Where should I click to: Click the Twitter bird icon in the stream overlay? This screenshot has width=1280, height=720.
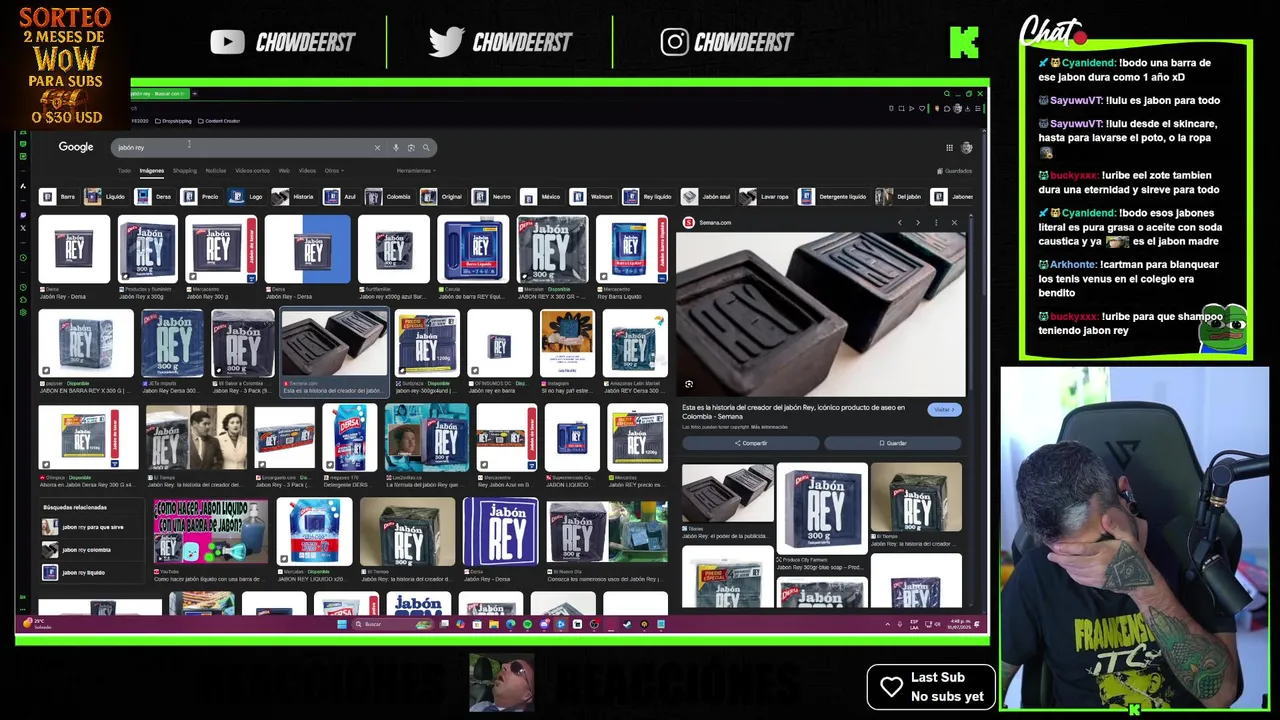(x=446, y=42)
